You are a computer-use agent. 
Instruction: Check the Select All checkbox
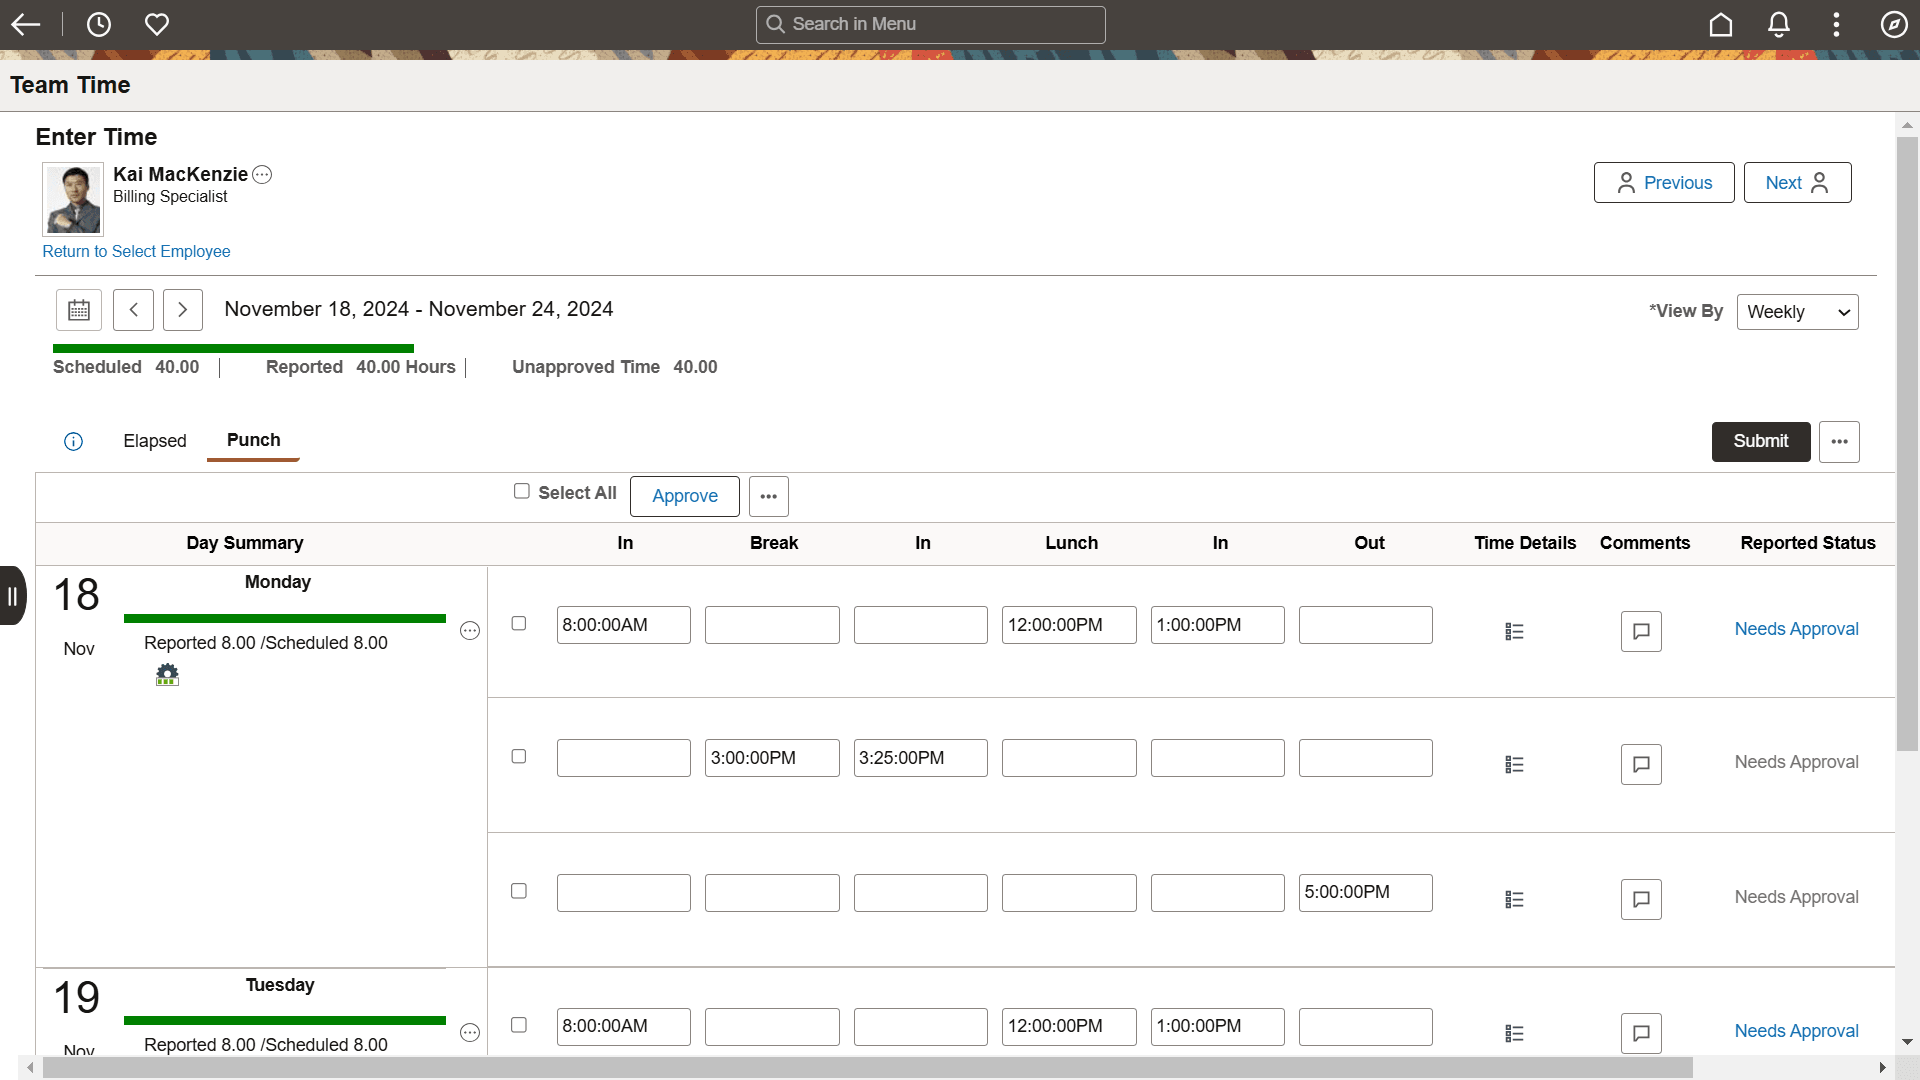pos(521,491)
